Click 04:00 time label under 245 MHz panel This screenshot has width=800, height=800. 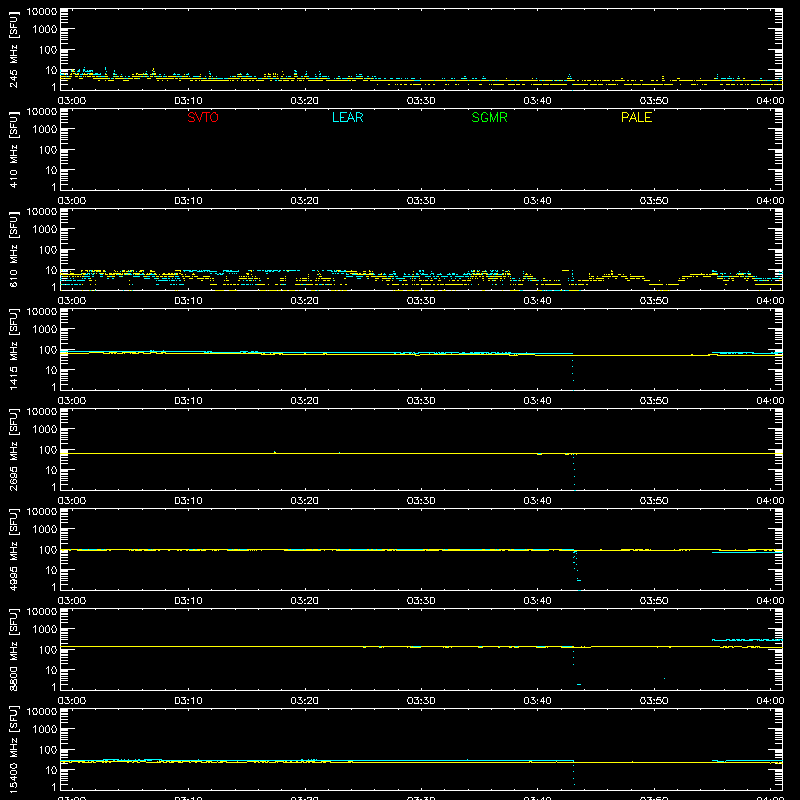770,101
